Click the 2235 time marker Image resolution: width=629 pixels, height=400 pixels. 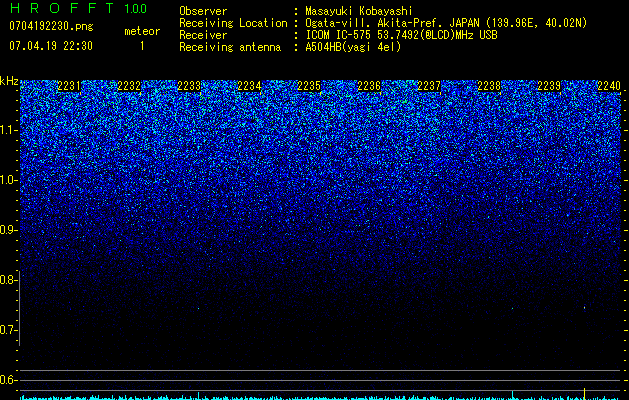point(309,86)
